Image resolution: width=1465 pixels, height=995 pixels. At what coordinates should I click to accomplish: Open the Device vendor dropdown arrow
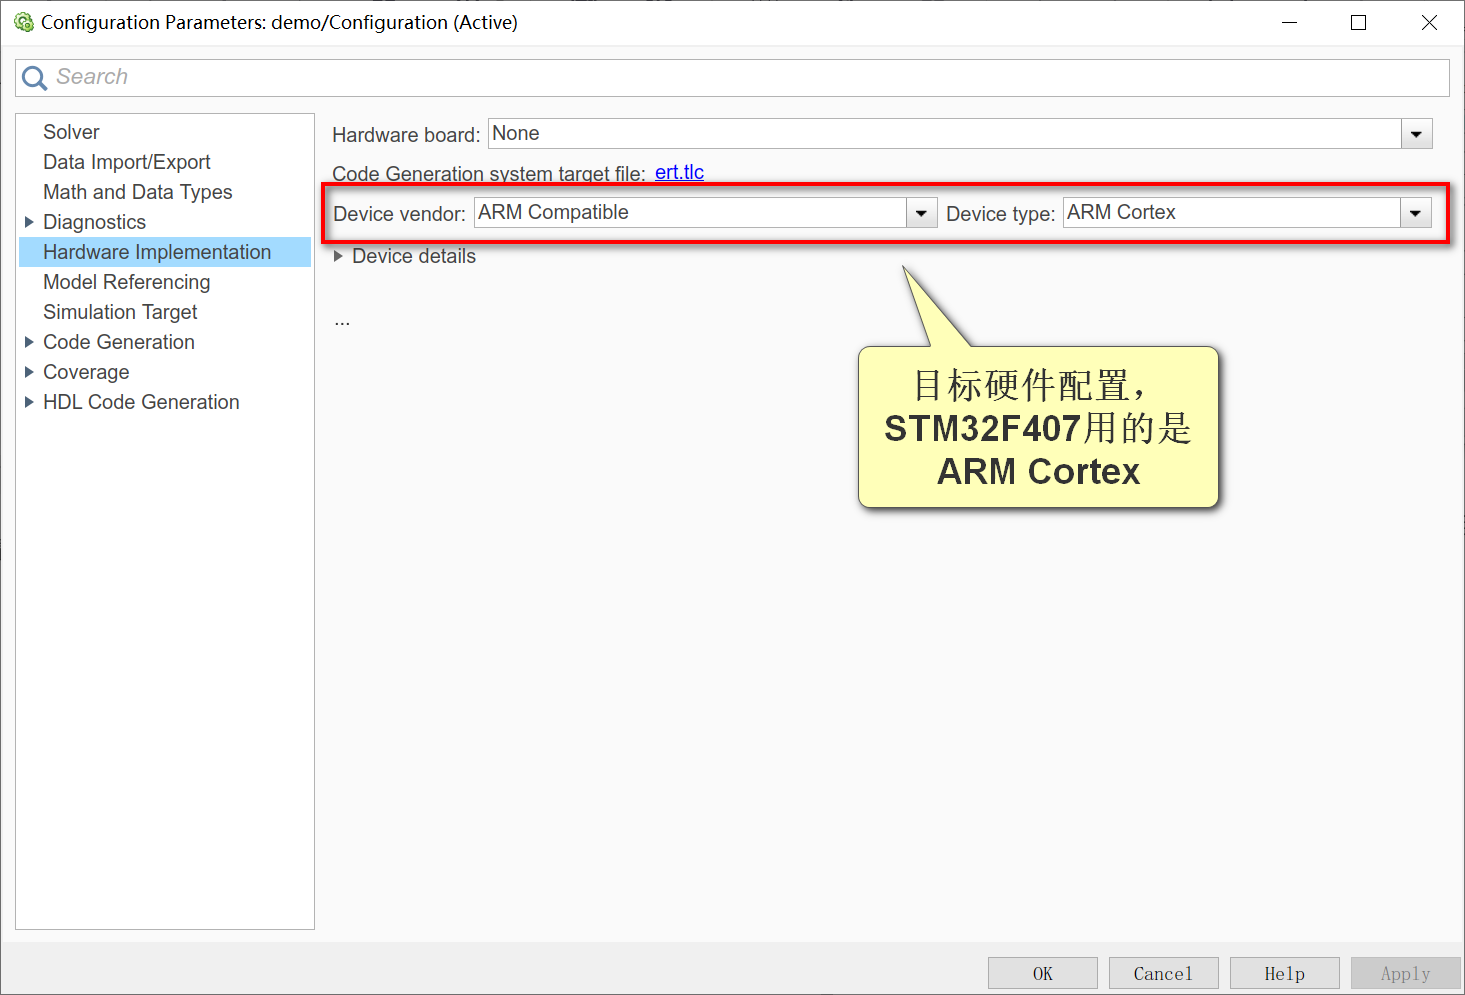tap(921, 213)
